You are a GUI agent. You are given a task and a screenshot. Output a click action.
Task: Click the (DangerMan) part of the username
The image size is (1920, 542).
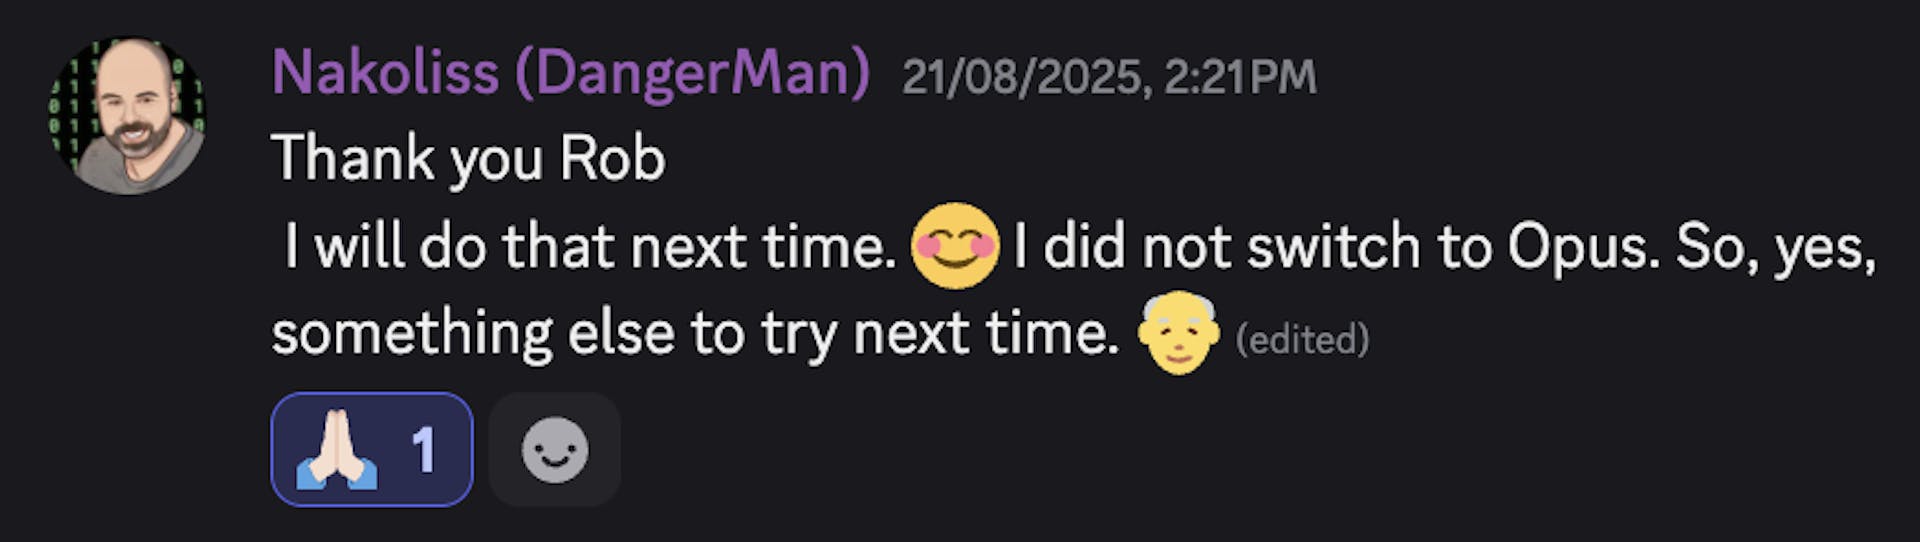tap(692, 74)
